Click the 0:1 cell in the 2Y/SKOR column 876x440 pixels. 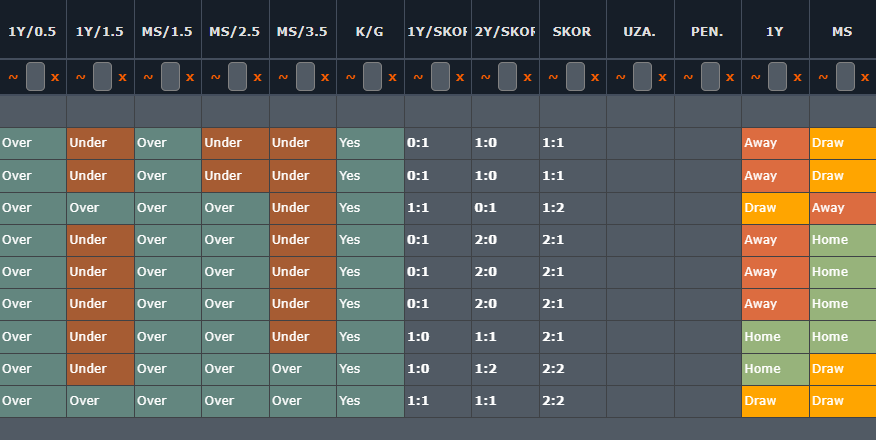505,208
